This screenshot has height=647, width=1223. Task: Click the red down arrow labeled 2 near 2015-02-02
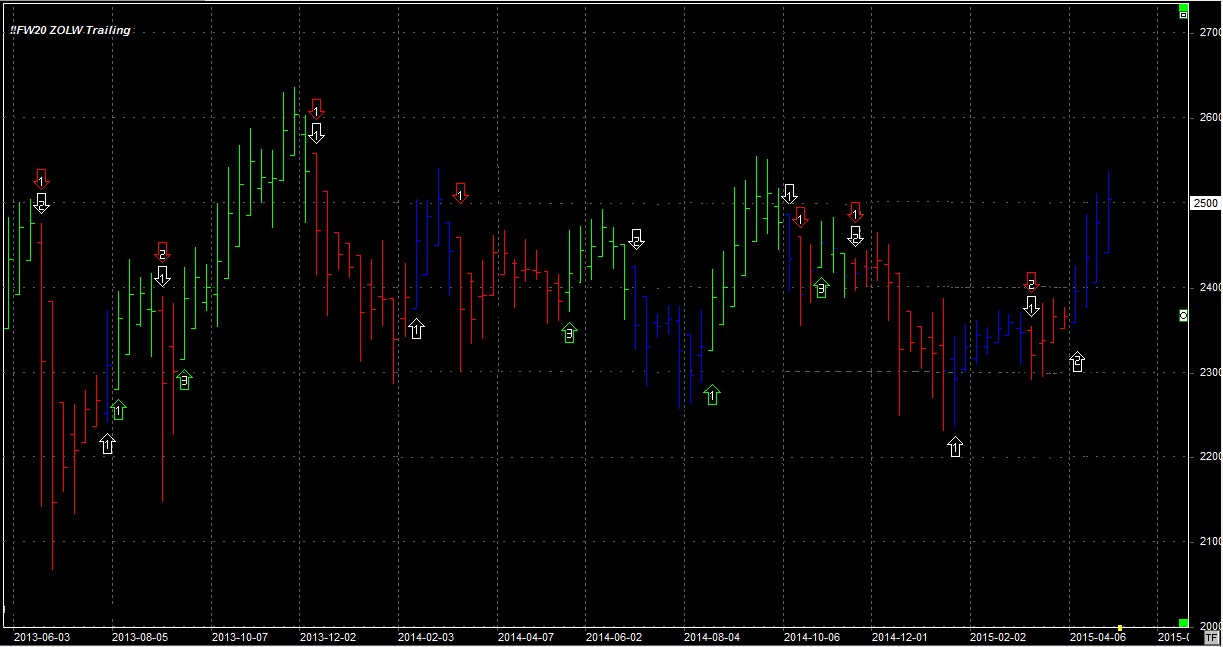coord(1032,281)
